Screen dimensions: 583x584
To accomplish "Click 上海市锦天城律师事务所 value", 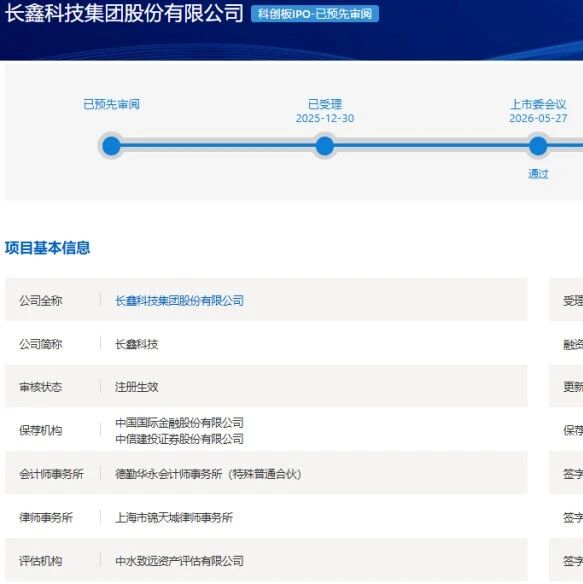I will point(174,517).
